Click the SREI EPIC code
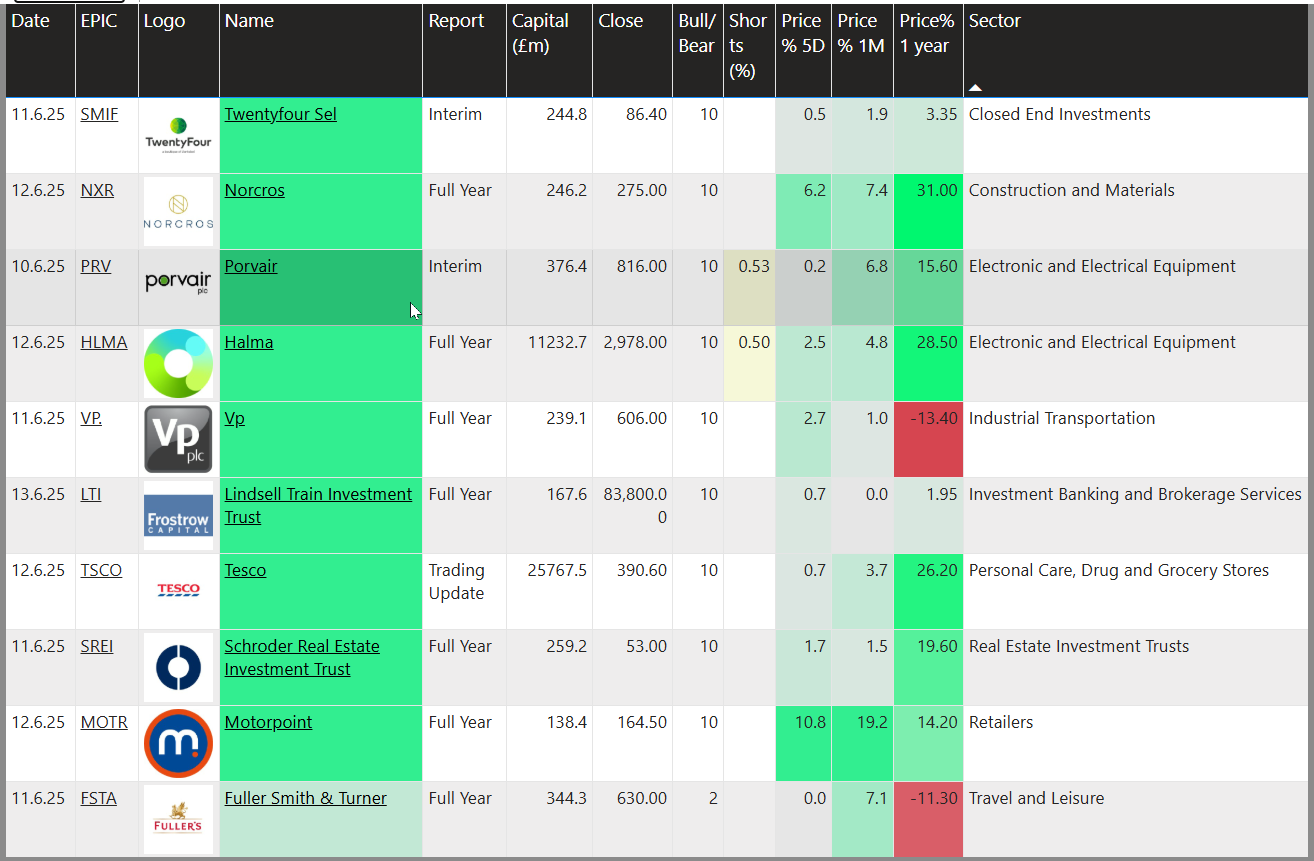The image size is (1314, 861). tap(97, 646)
